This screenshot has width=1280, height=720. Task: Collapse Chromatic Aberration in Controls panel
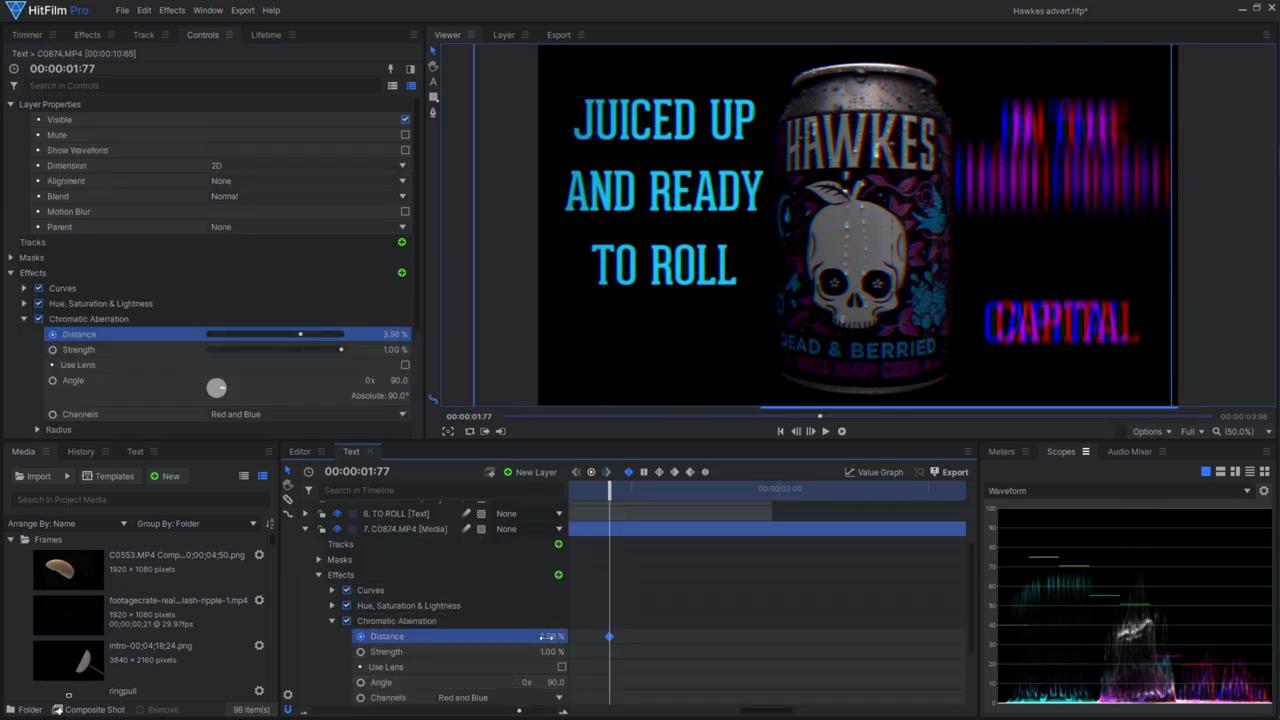point(24,319)
